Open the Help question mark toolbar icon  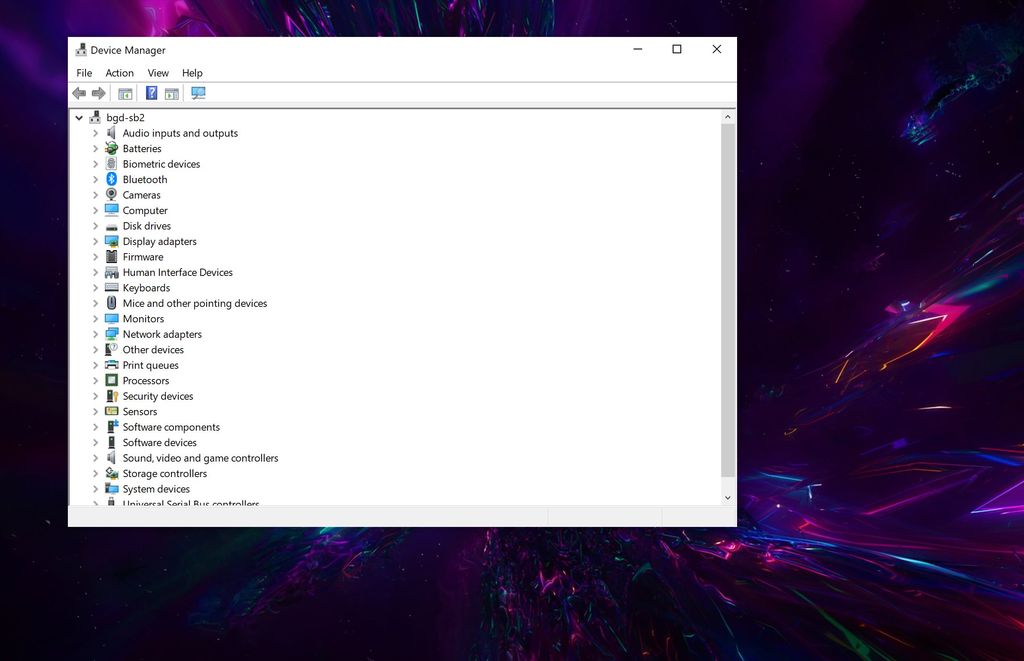pos(152,93)
